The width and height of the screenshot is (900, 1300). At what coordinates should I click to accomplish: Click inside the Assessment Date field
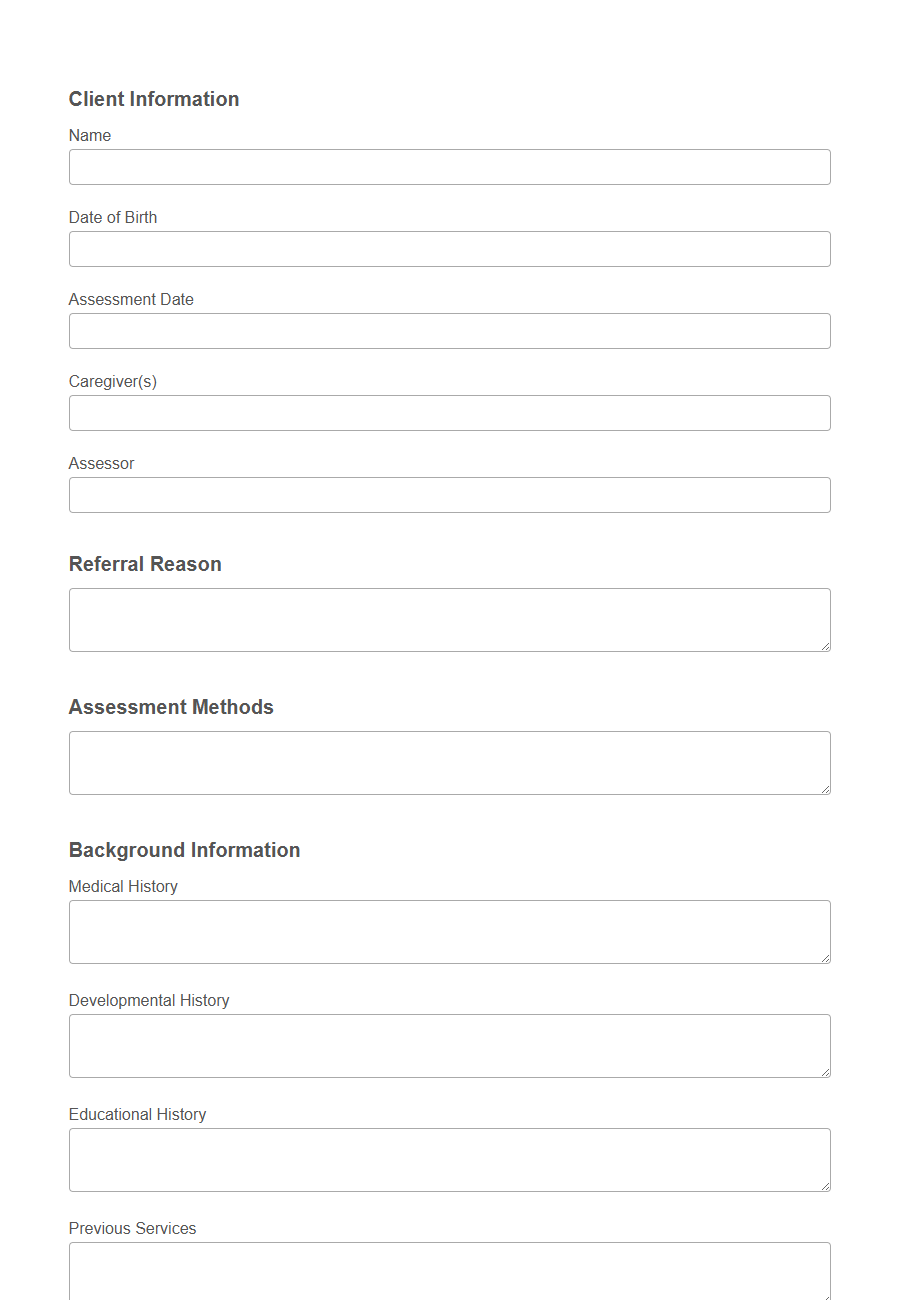click(x=449, y=330)
